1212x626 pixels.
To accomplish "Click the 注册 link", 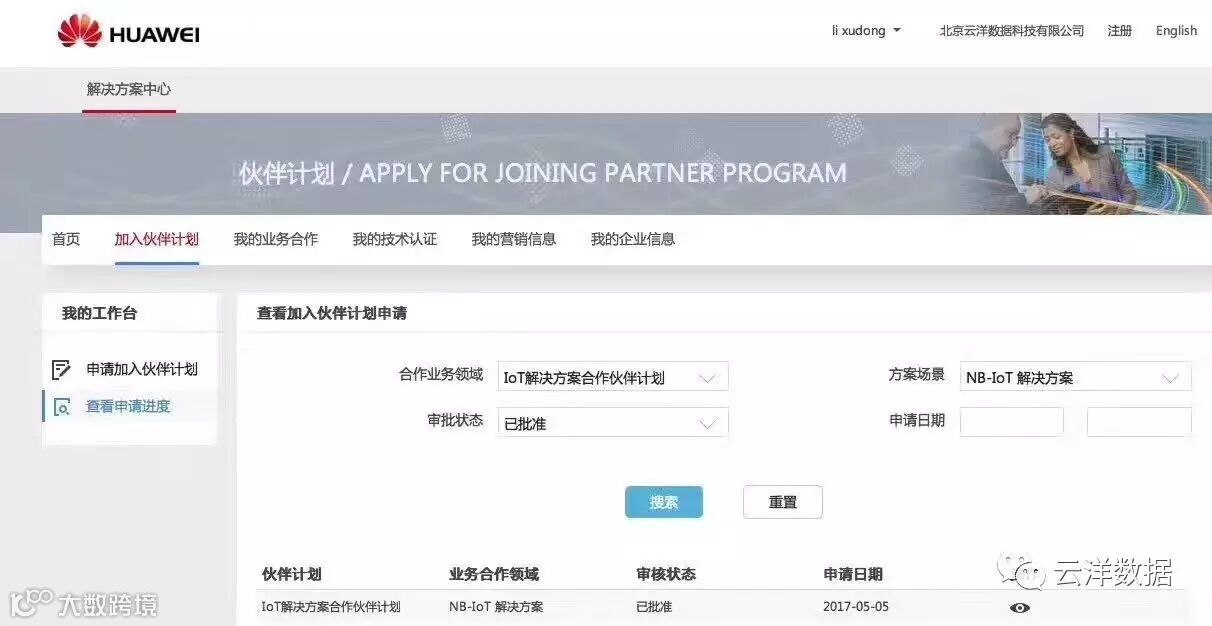I will 1120,31.
